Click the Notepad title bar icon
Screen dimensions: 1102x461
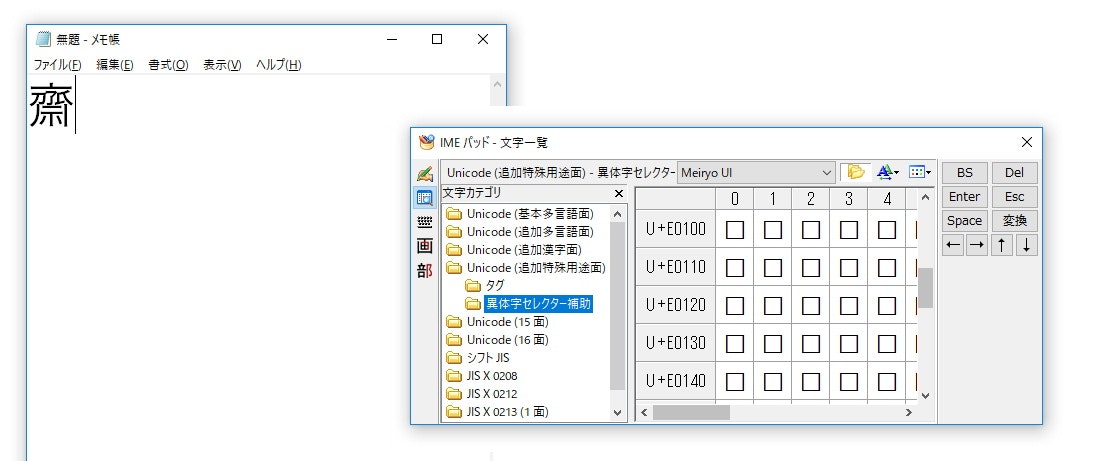click(x=44, y=39)
